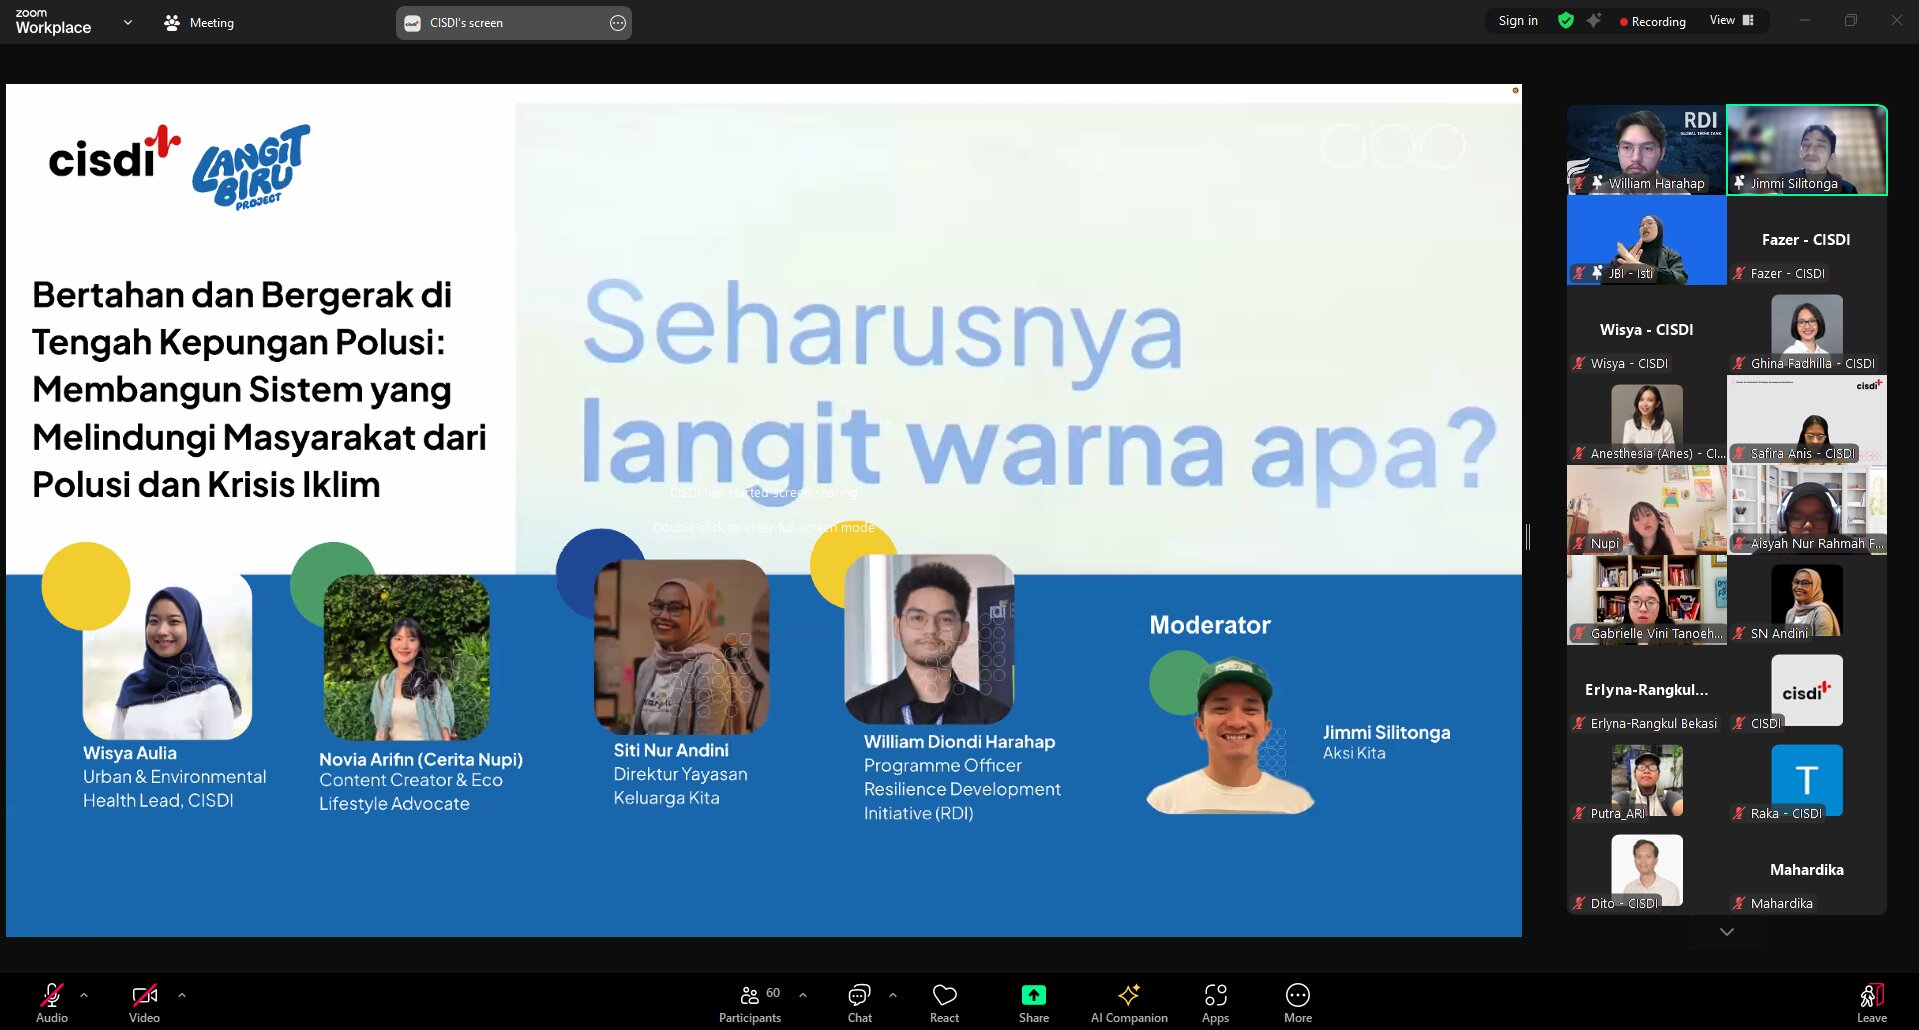The image size is (1919, 1030).
Task: Expand the chevron below participant thumbnails
Action: [x=1726, y=931]
